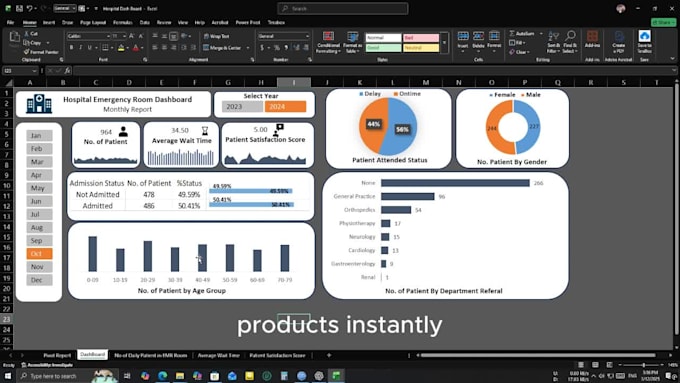Open the Average Wait Time sheet tab
Viewport: 680px width, 383px height.
219,355
